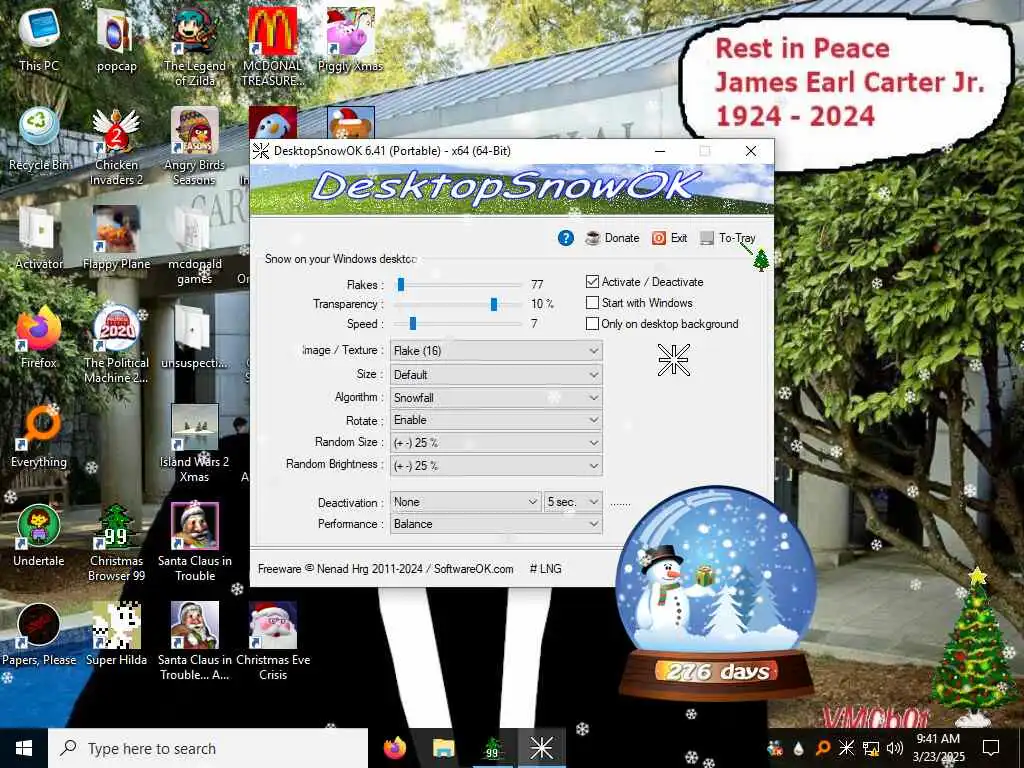Select the Island Wars 2 Xmas icon
Viewport: 1024px width, 768px height.
click(195, 444)
